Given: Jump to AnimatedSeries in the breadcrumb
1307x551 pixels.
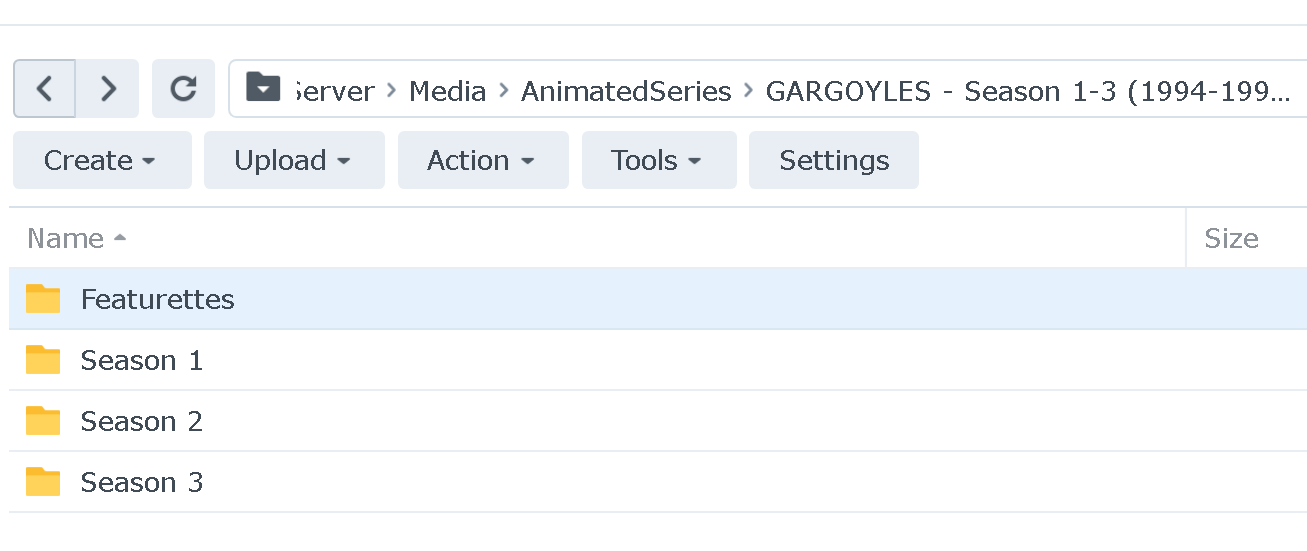Looking at the screenshot, I should 626,91.
